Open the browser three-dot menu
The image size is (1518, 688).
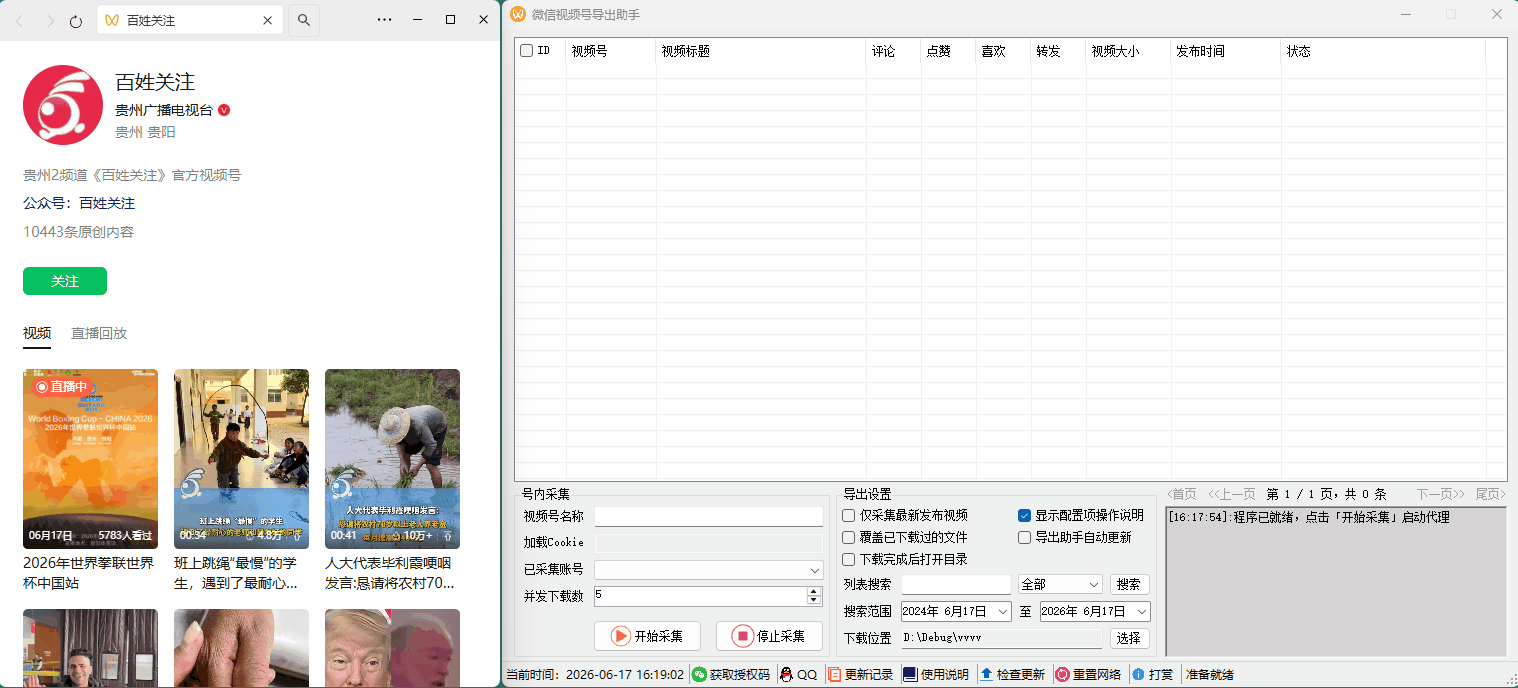[x=385, y=20]
